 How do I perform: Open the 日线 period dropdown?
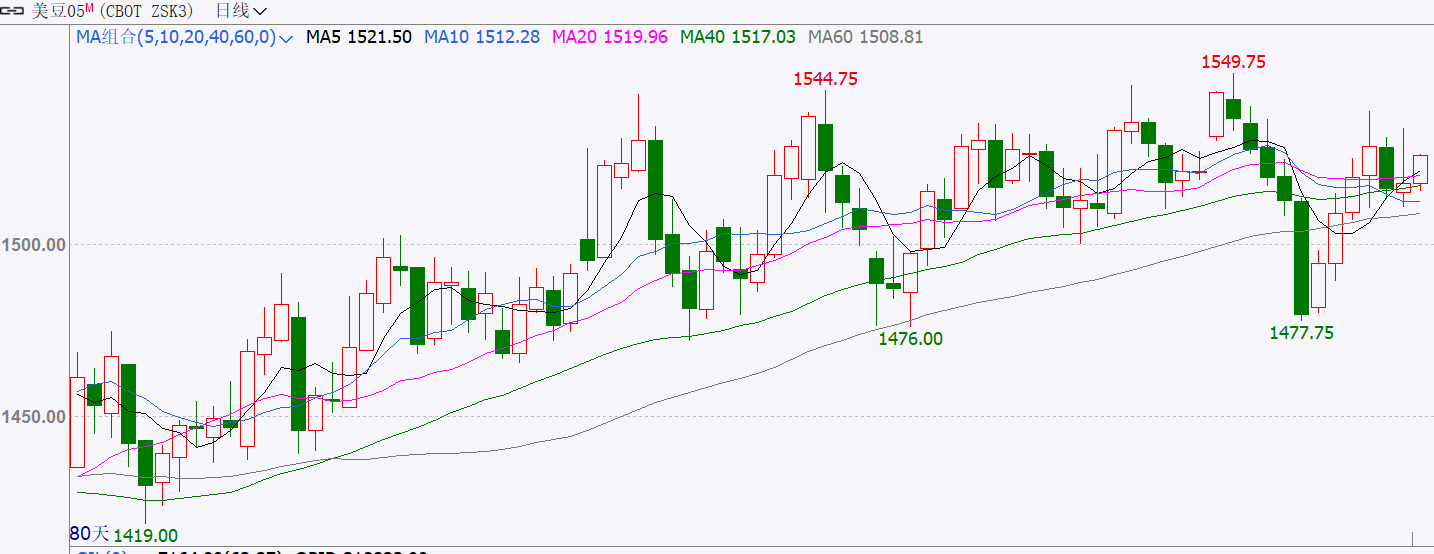click(x=241, y=11)
